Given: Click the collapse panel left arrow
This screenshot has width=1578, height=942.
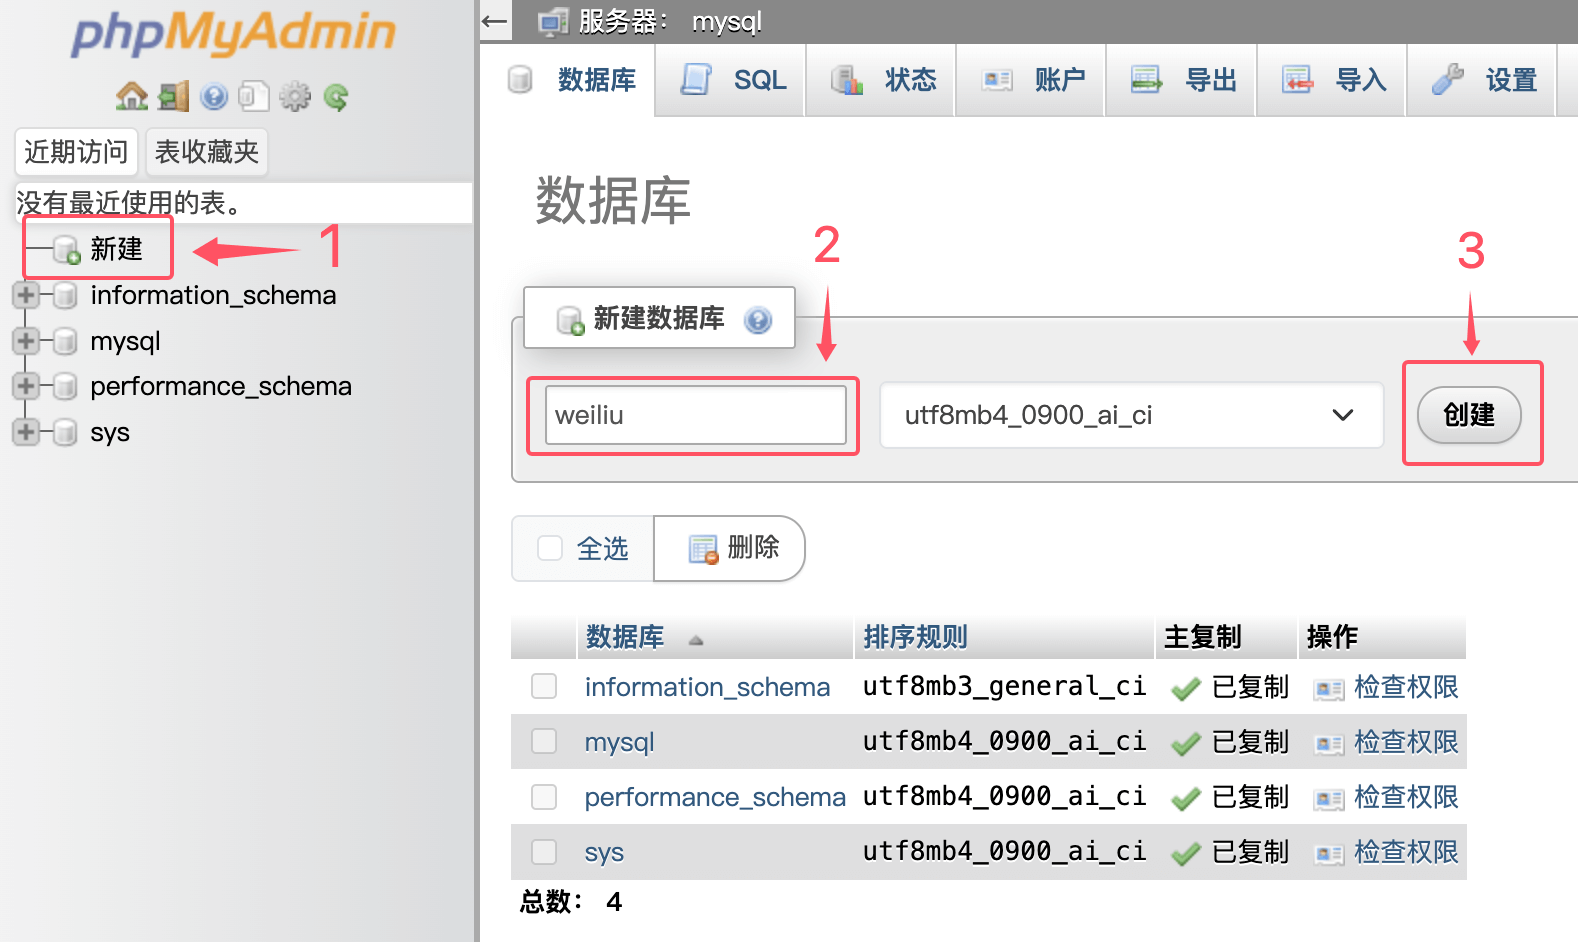Looking at the screenshot, I should [494, 20].
